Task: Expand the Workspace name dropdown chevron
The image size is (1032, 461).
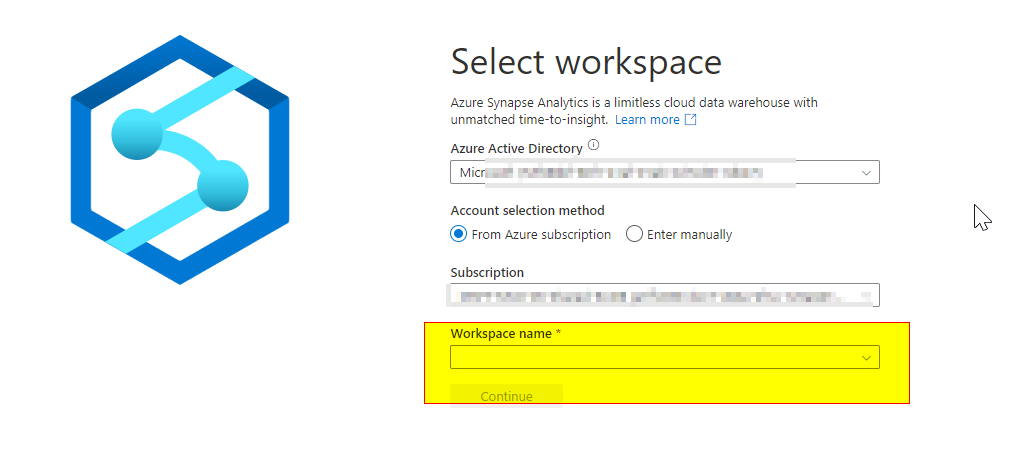Action: coord(866,358)
